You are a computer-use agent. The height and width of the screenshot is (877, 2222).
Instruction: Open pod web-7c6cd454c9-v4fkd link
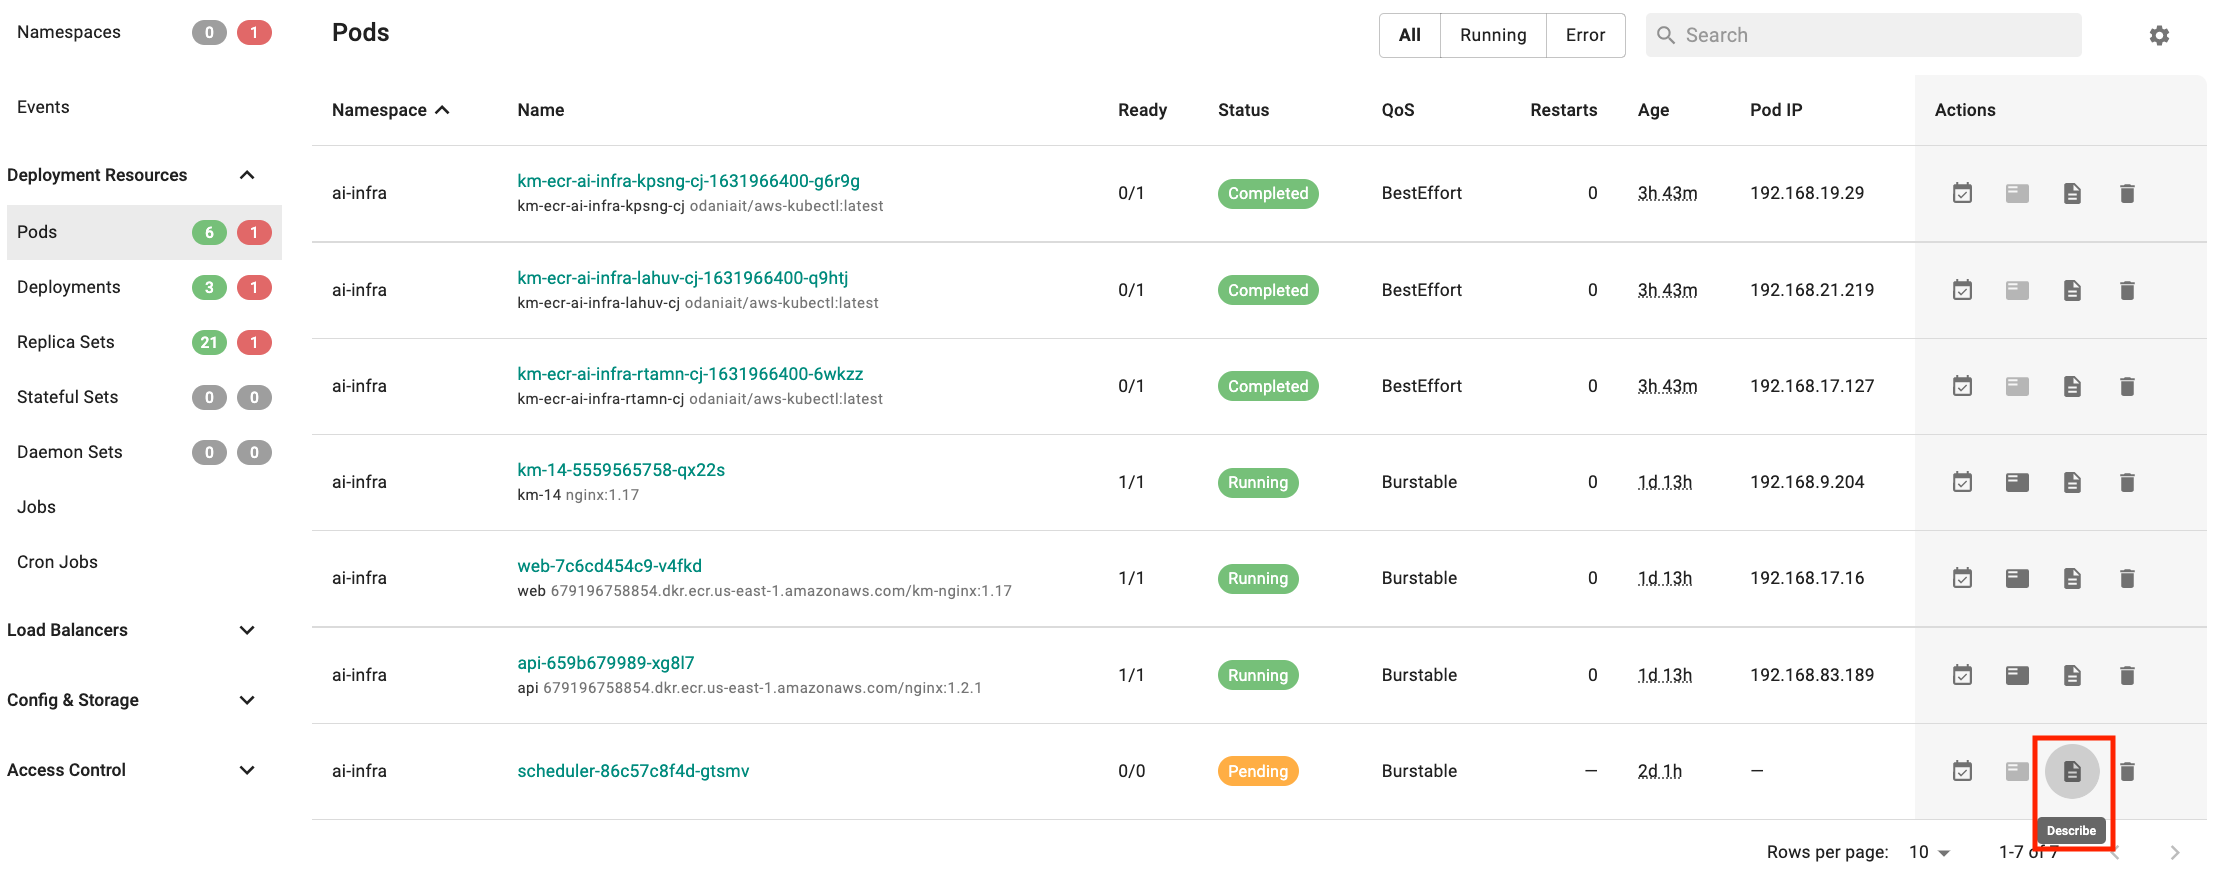point(609,566)
